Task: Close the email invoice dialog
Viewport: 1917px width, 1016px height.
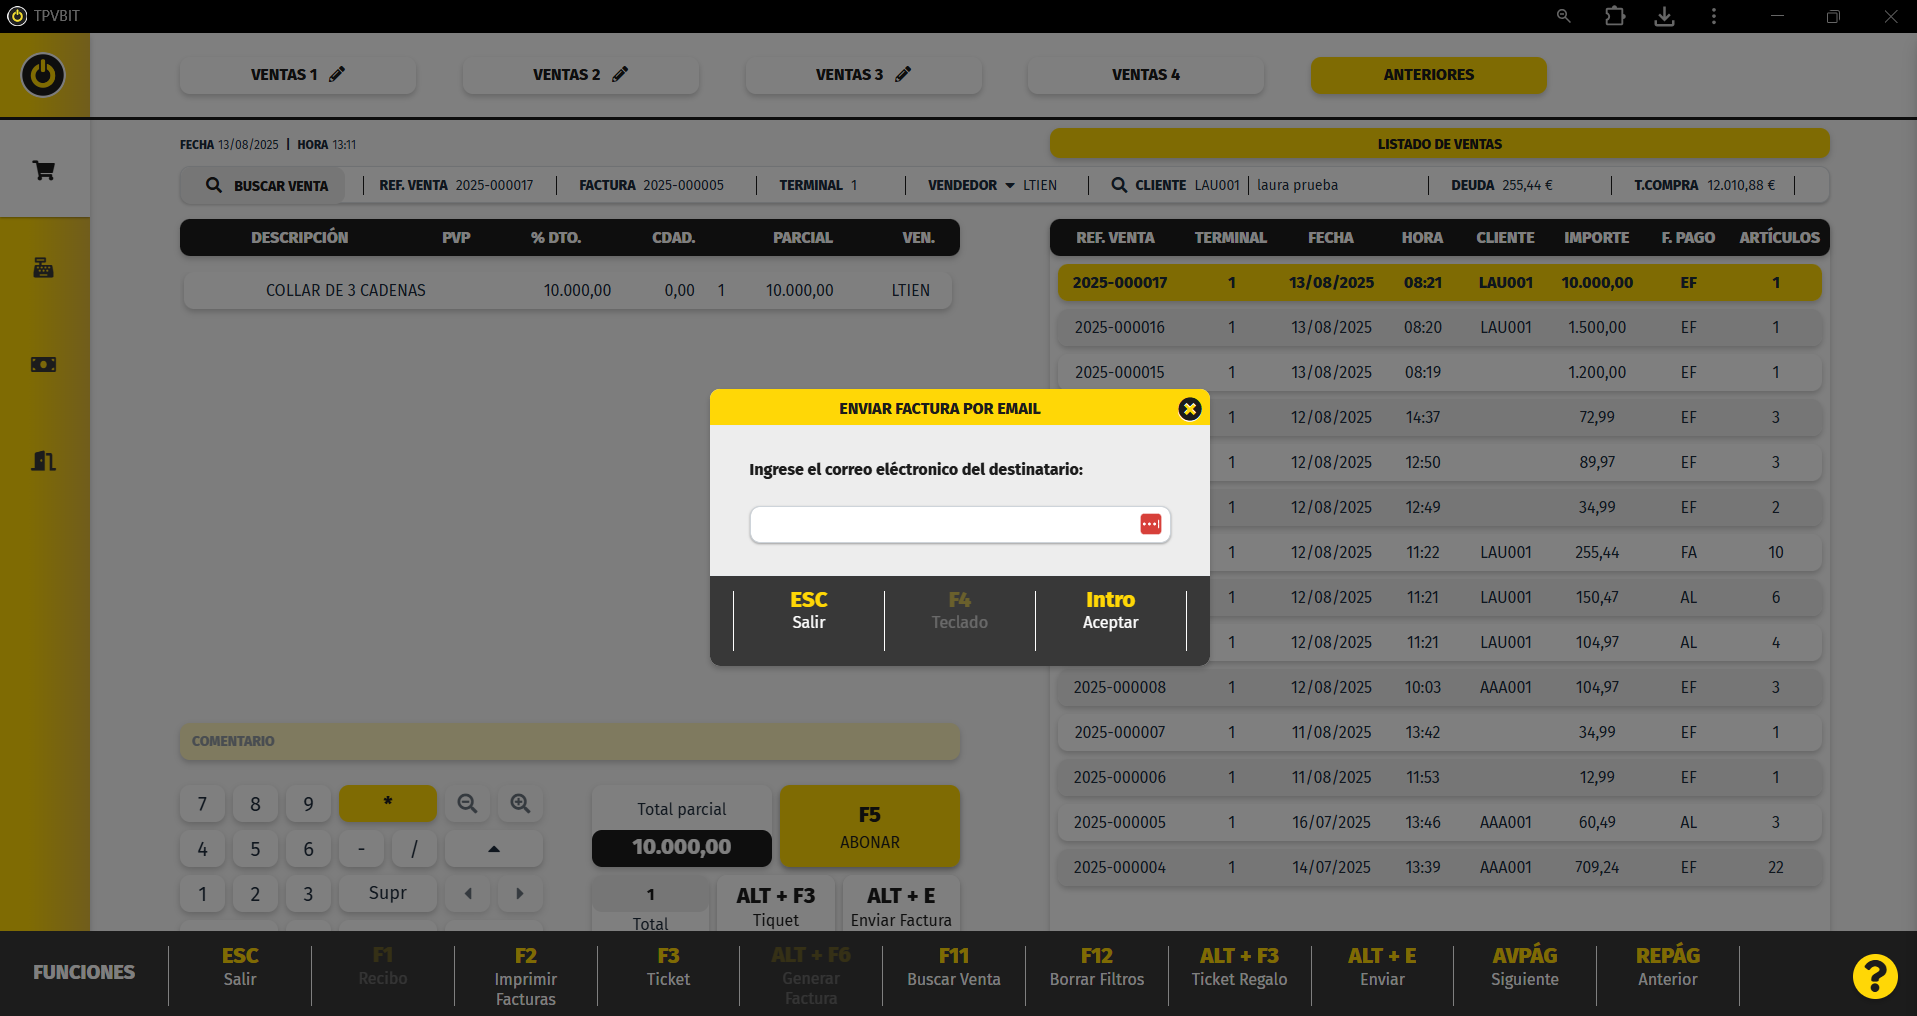Action: pos(1189,409)
